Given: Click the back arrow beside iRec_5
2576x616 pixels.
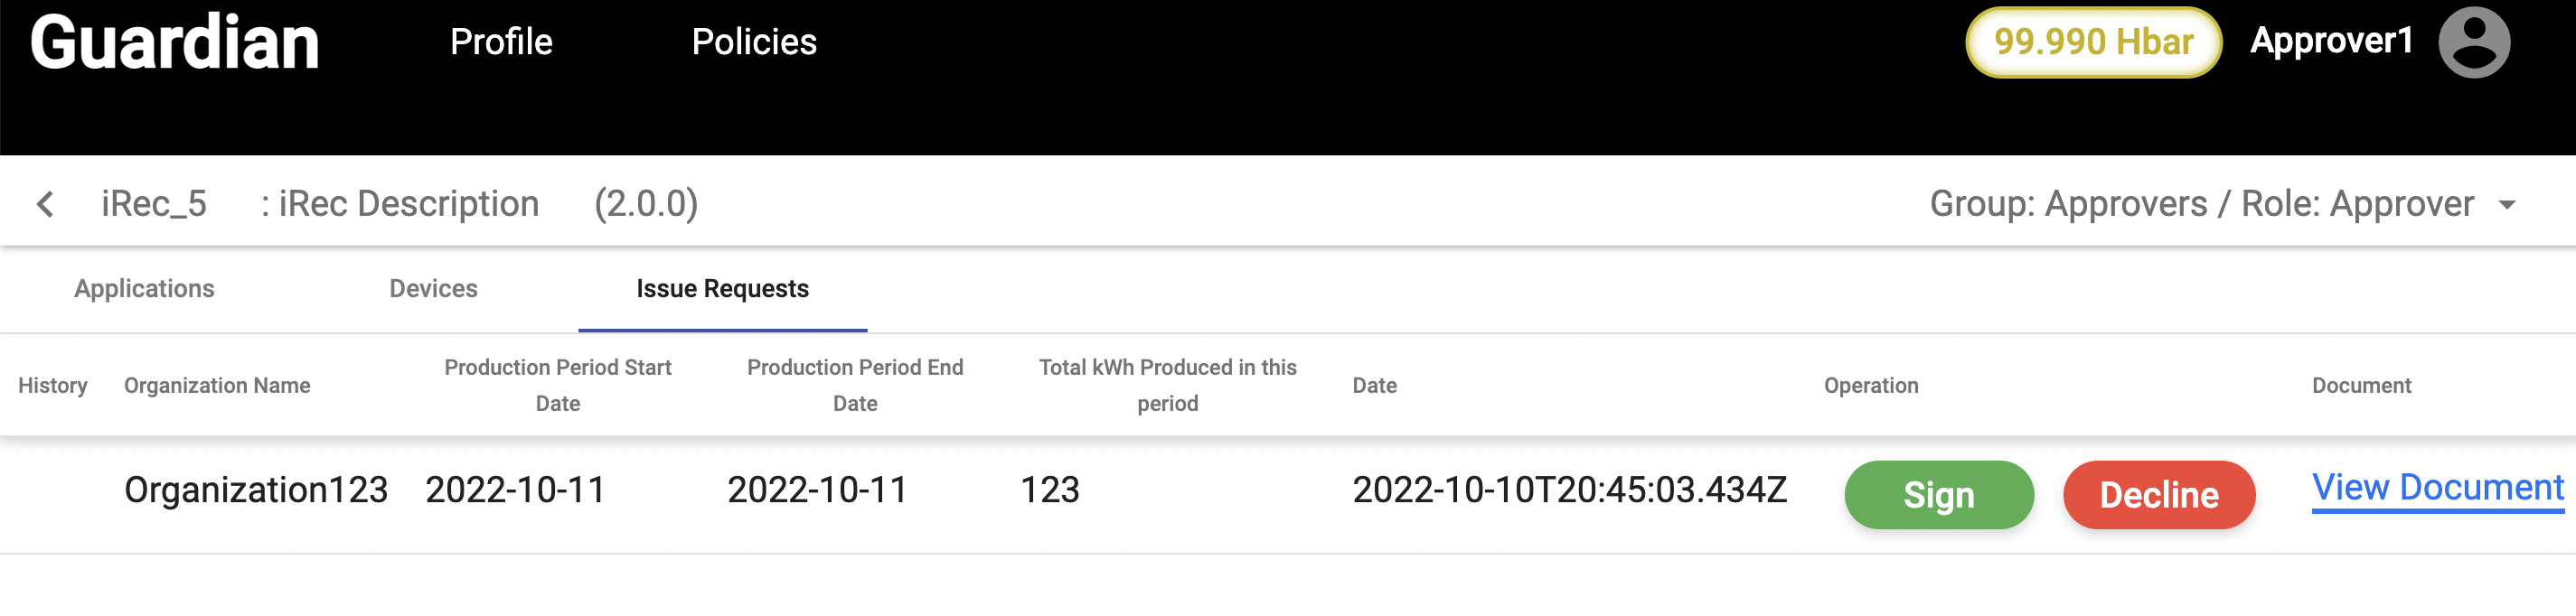Looking at the screenshot, I should (x=45, y=204).
